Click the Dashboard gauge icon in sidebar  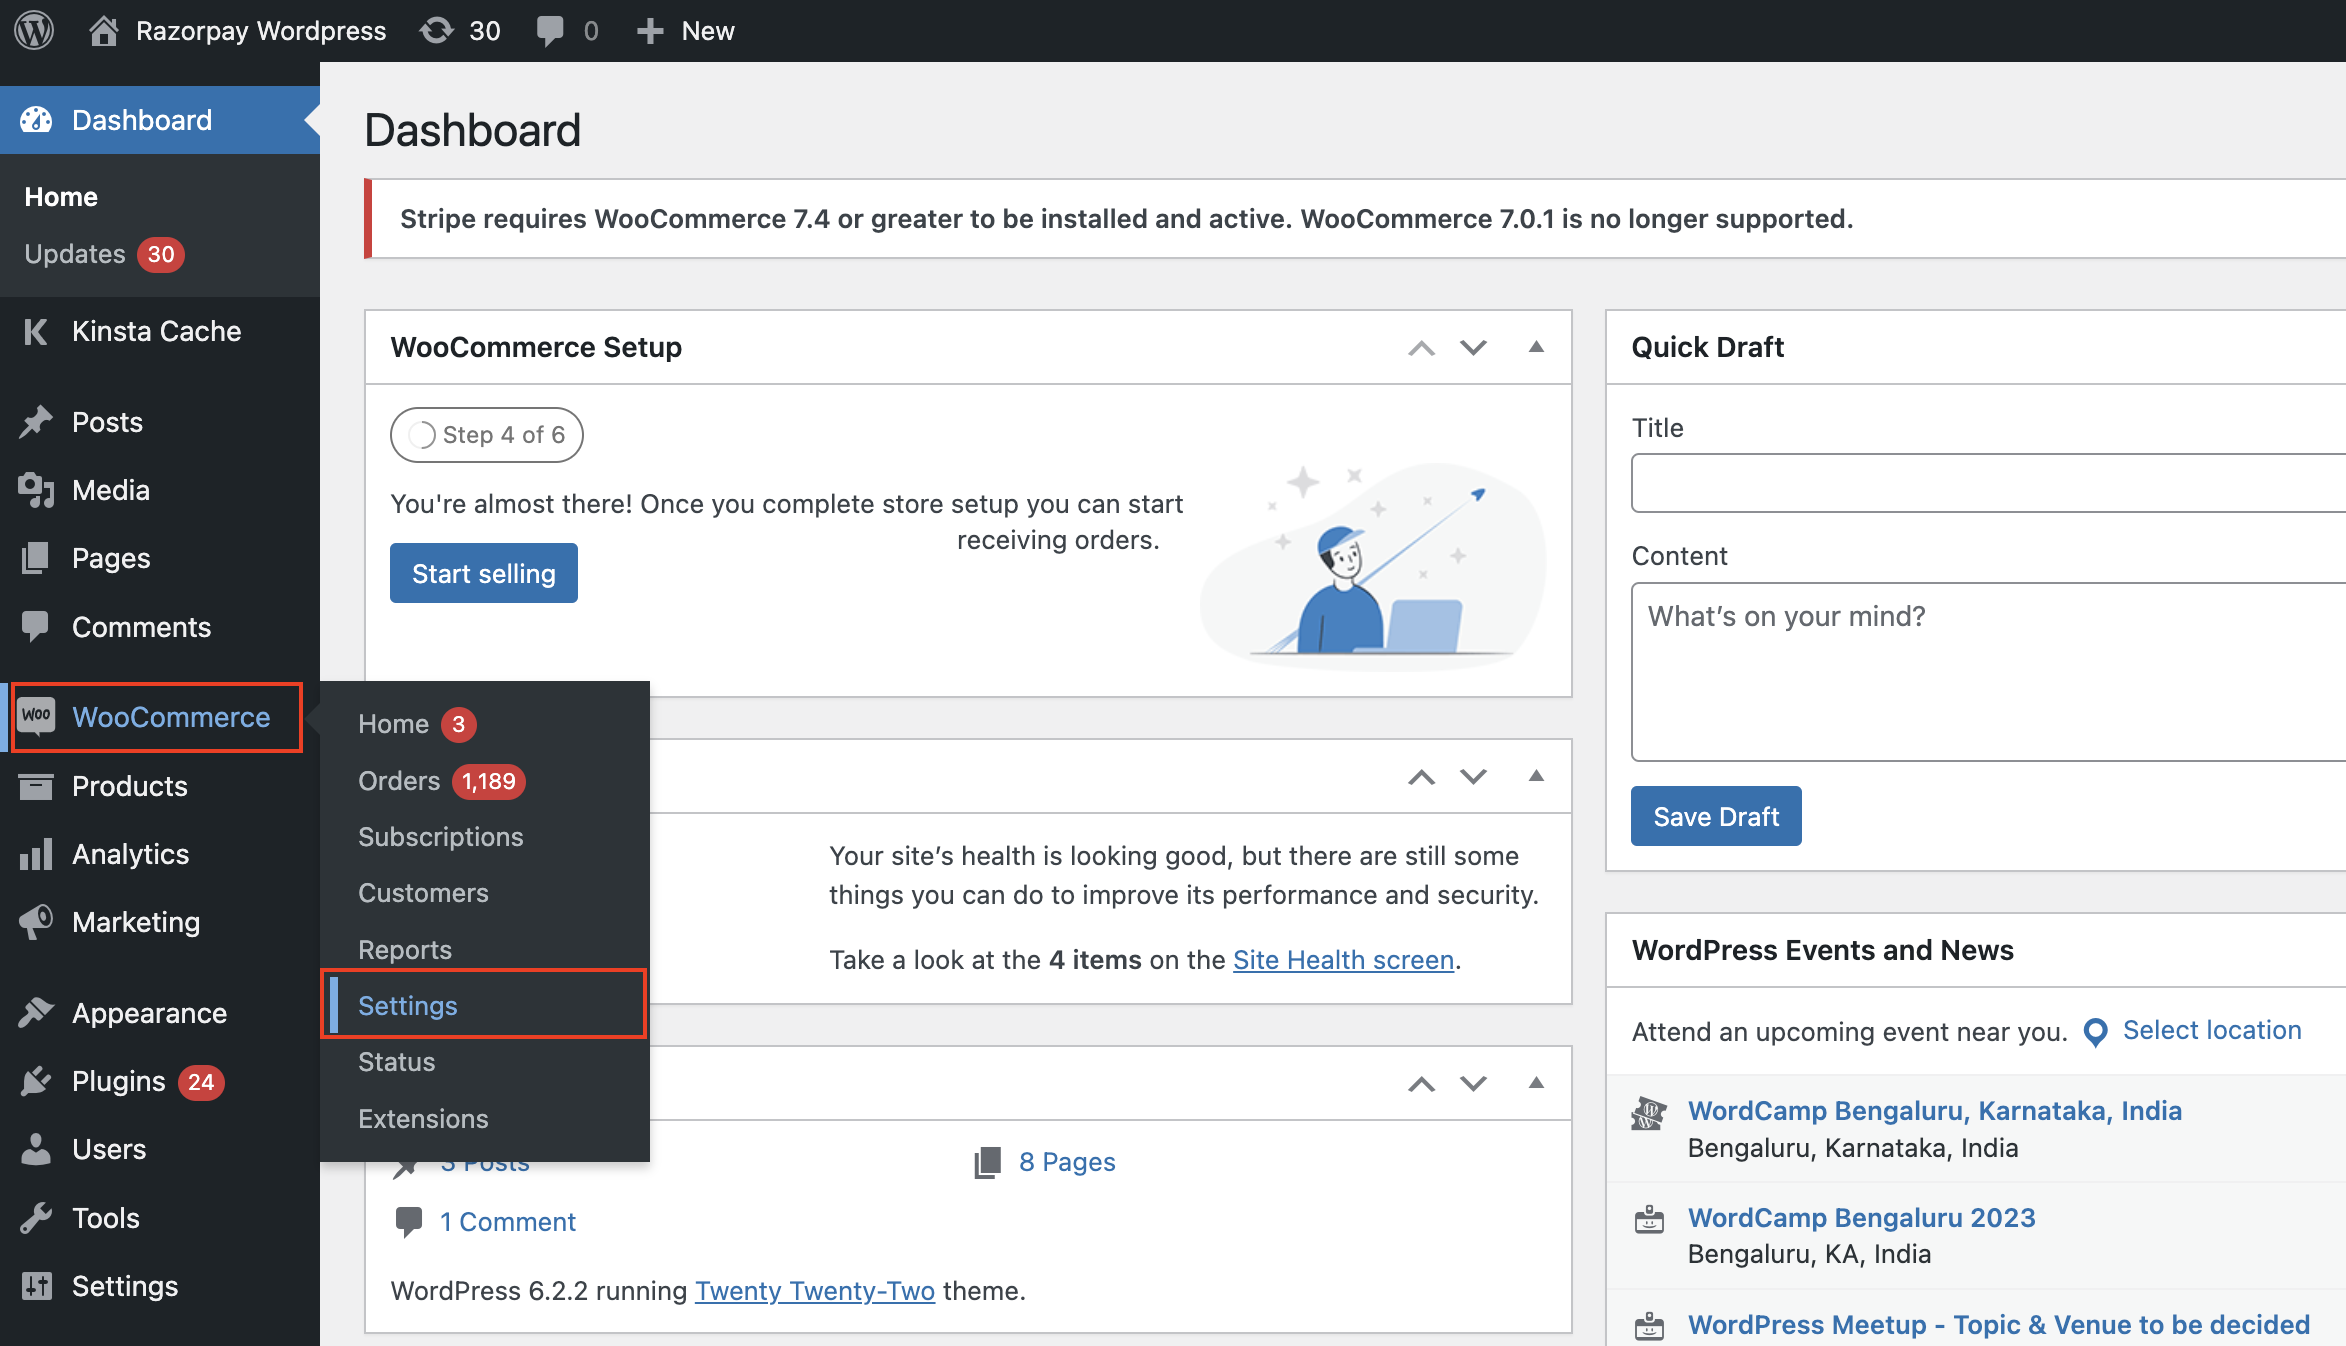point(36,120)
